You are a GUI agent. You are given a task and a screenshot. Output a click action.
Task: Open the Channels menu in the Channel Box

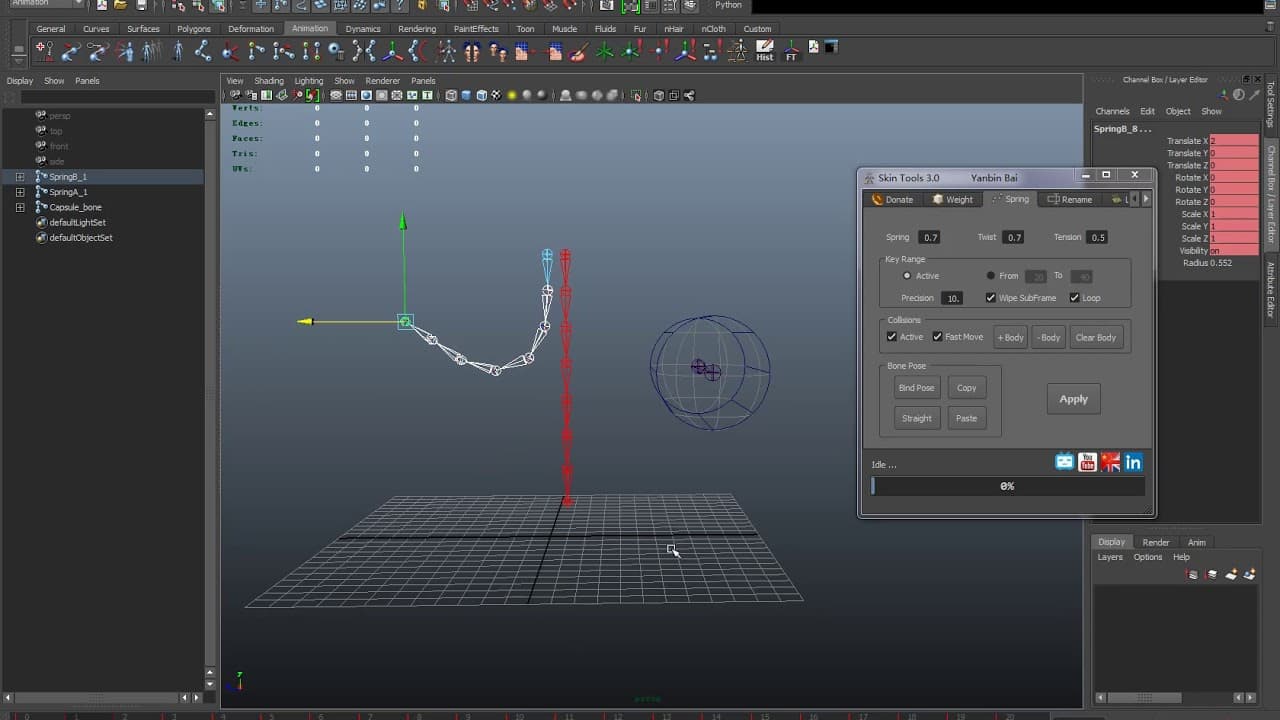[x=1112, y=111]
